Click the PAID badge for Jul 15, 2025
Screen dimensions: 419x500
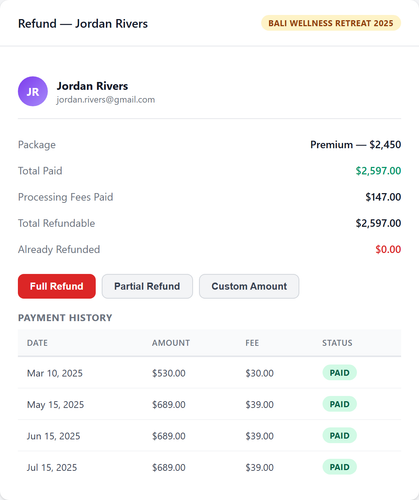(339, 467)
